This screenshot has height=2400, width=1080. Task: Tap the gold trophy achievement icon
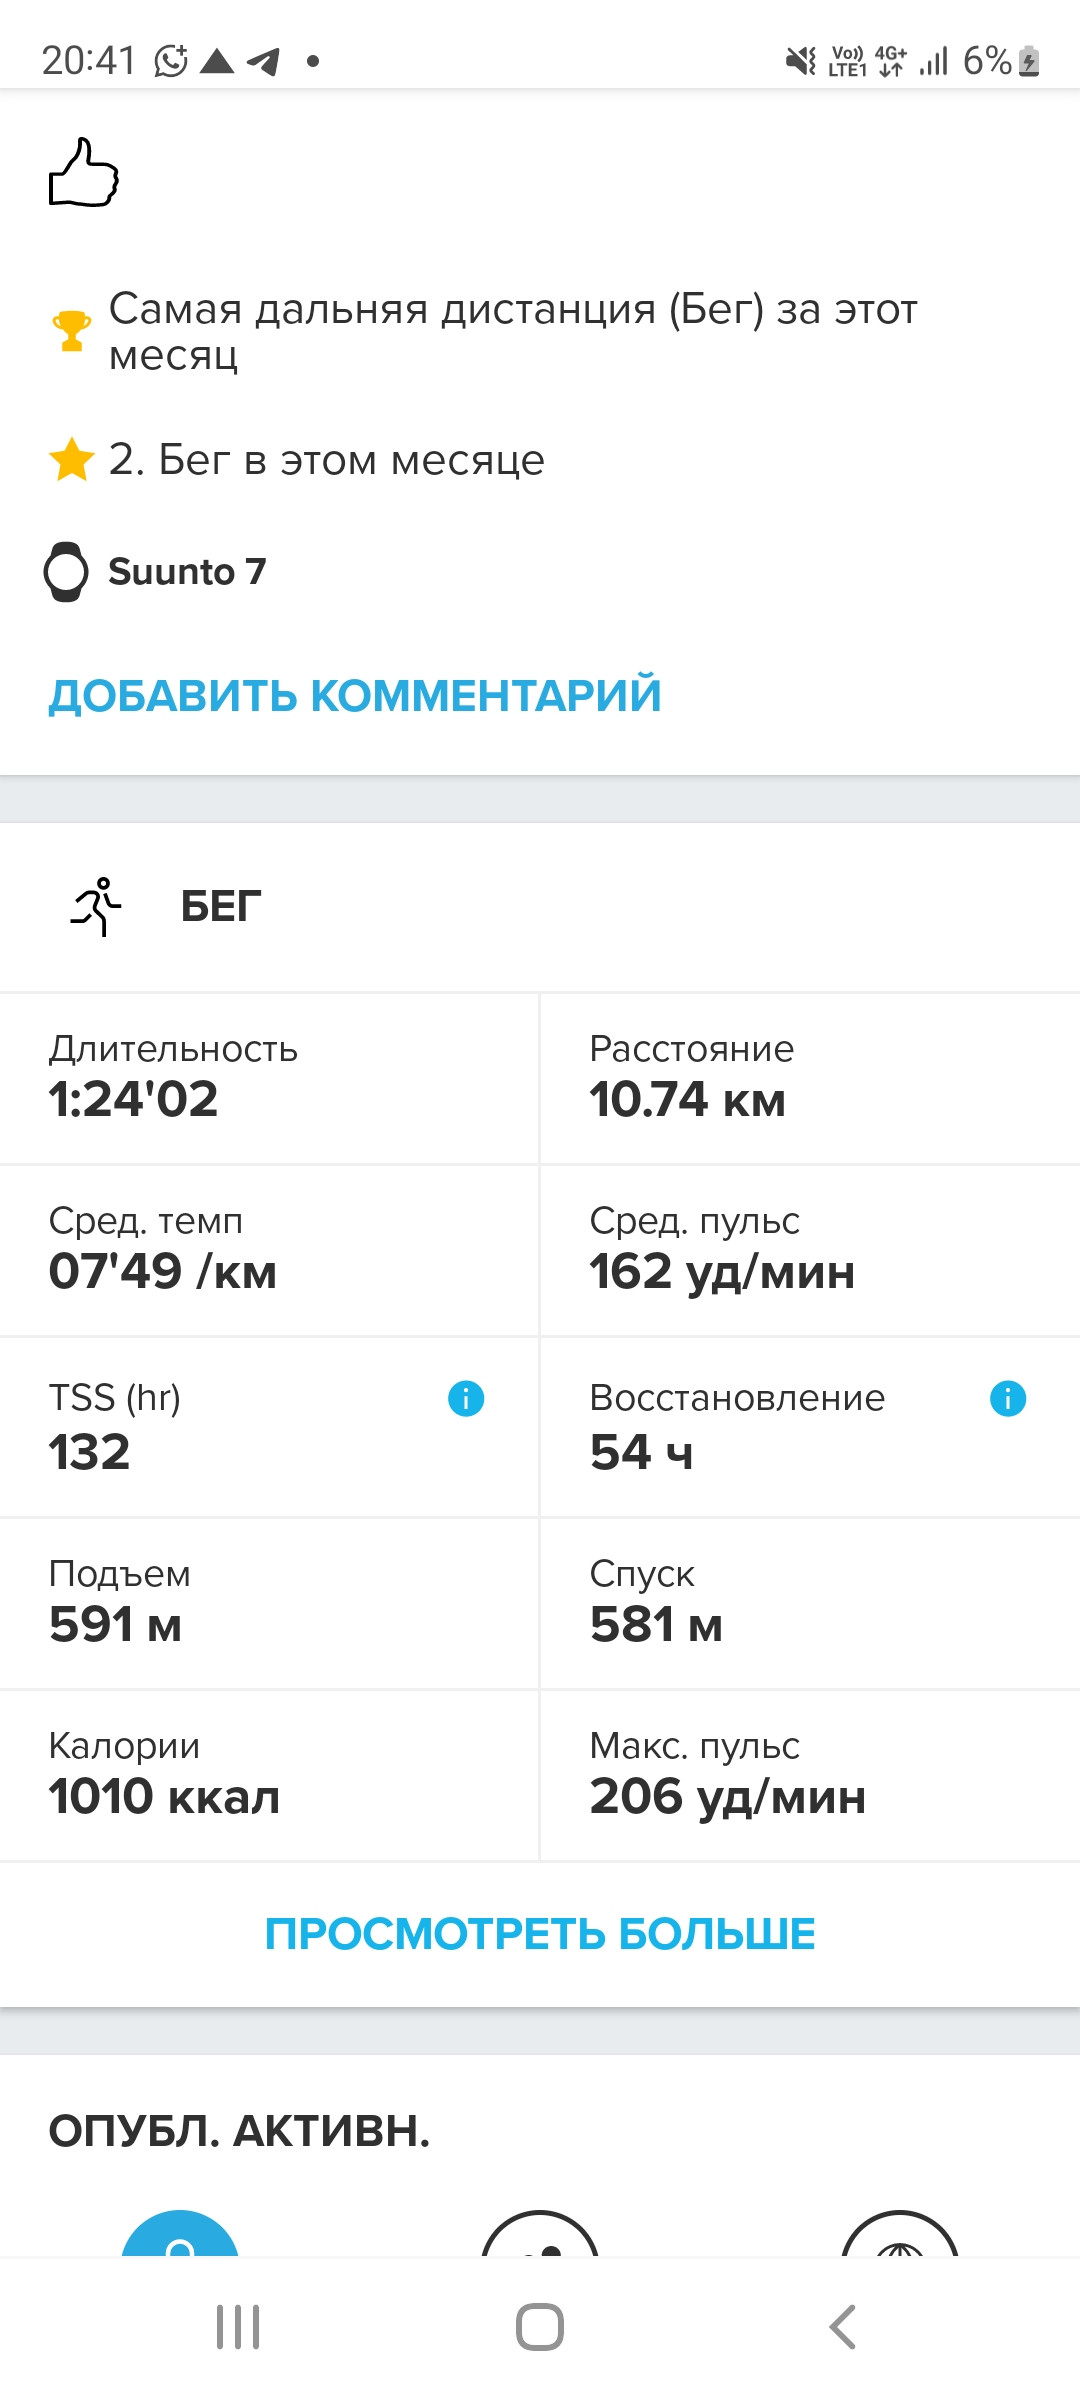click(x=71, y=331)
